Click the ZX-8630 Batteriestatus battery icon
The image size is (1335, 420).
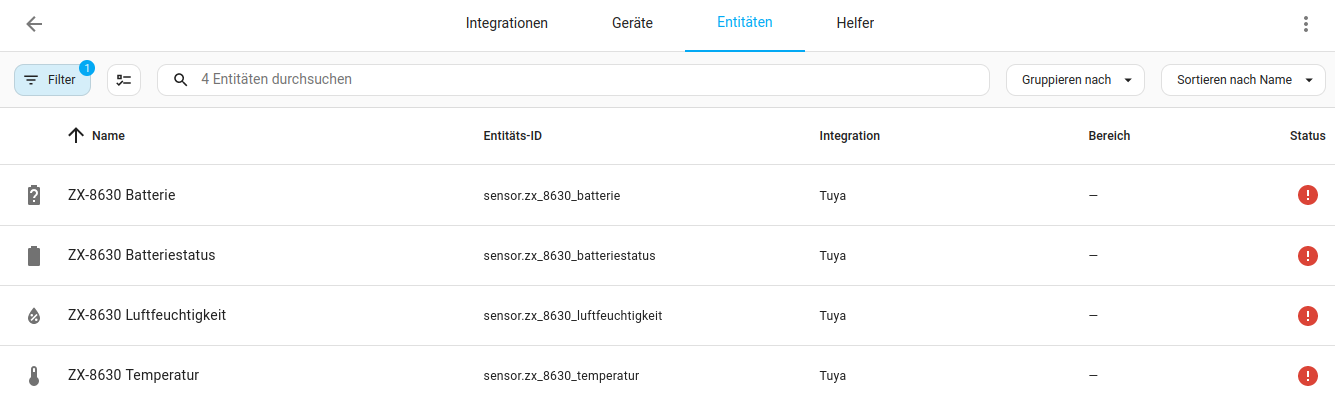pos(34,256)
